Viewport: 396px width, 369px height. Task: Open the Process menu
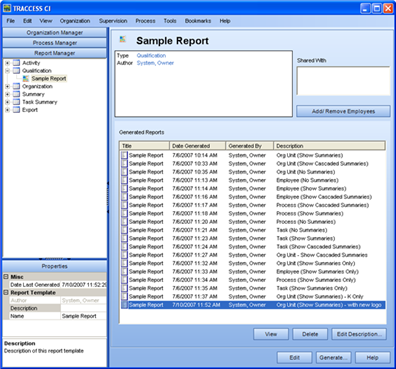(145, 21)
